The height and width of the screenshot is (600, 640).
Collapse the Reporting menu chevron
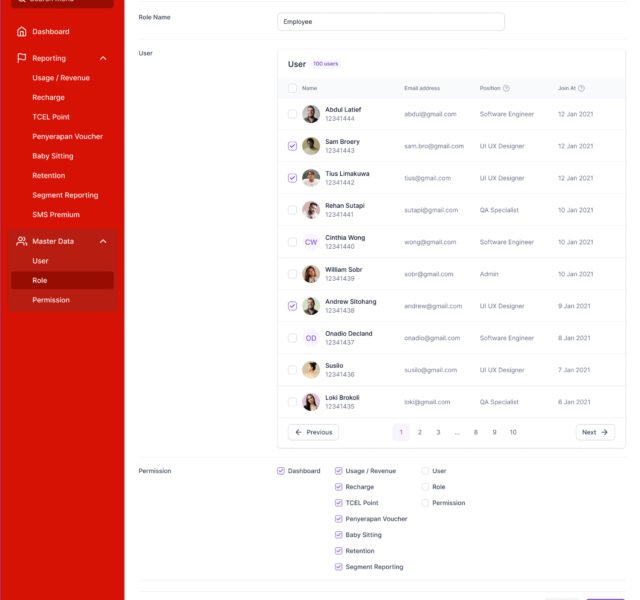[x=103, y=58]
